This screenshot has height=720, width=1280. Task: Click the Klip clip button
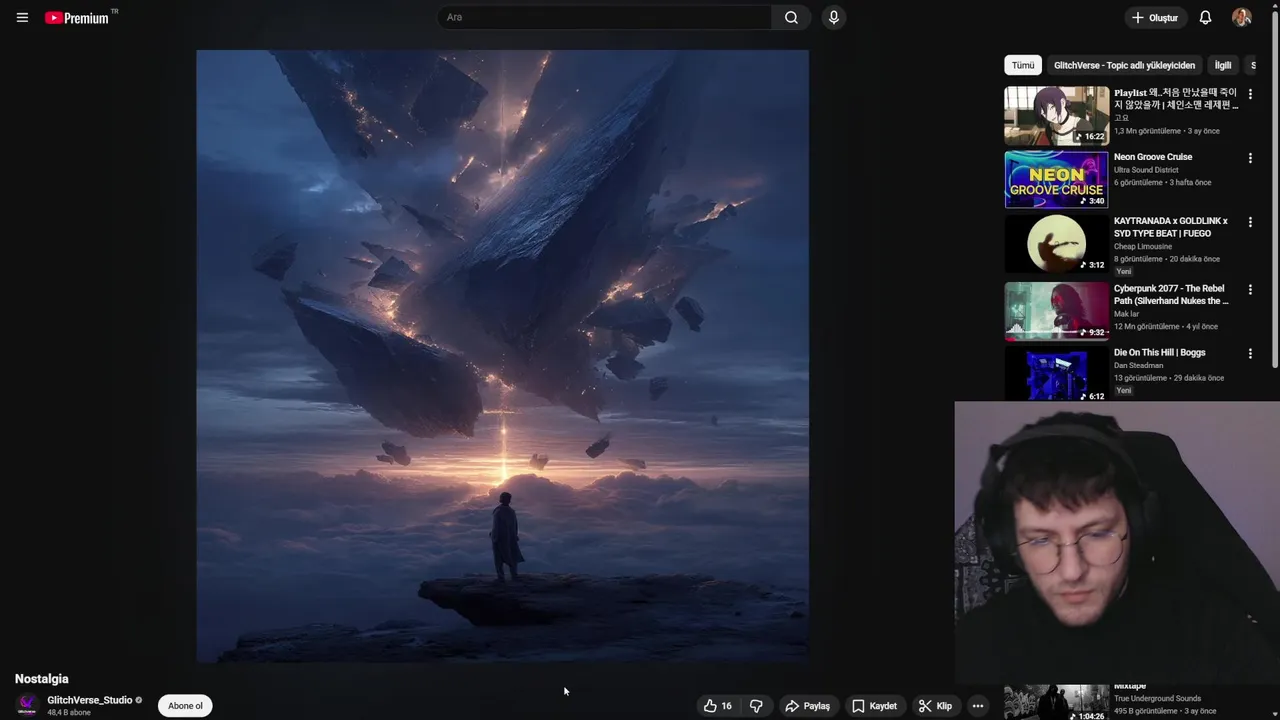point(935,706)
